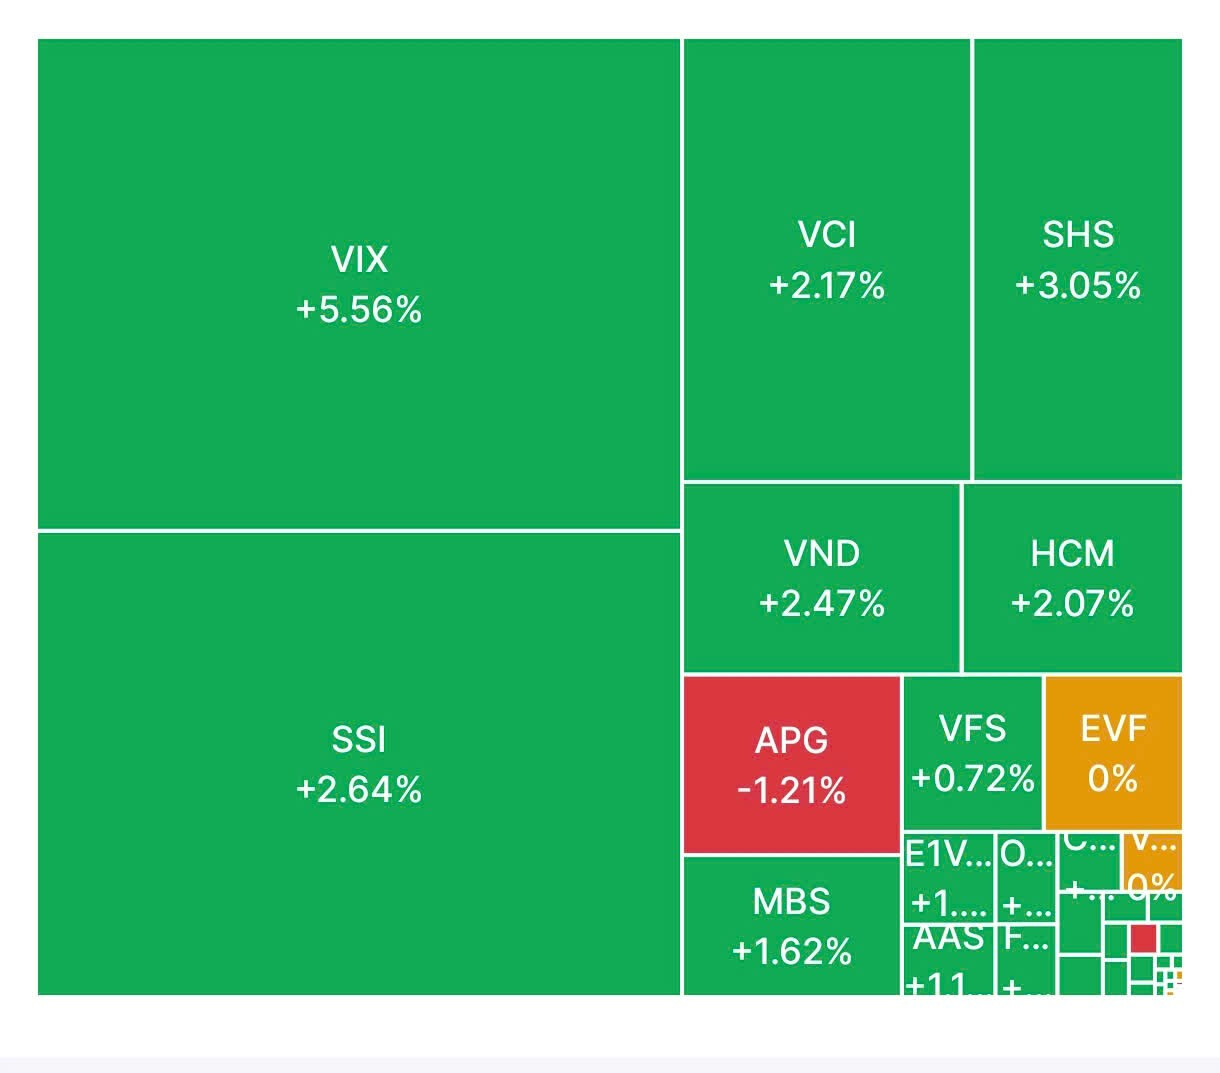
Task: Open the MBS +1.62% tile
Action: [x=791, y=926]
